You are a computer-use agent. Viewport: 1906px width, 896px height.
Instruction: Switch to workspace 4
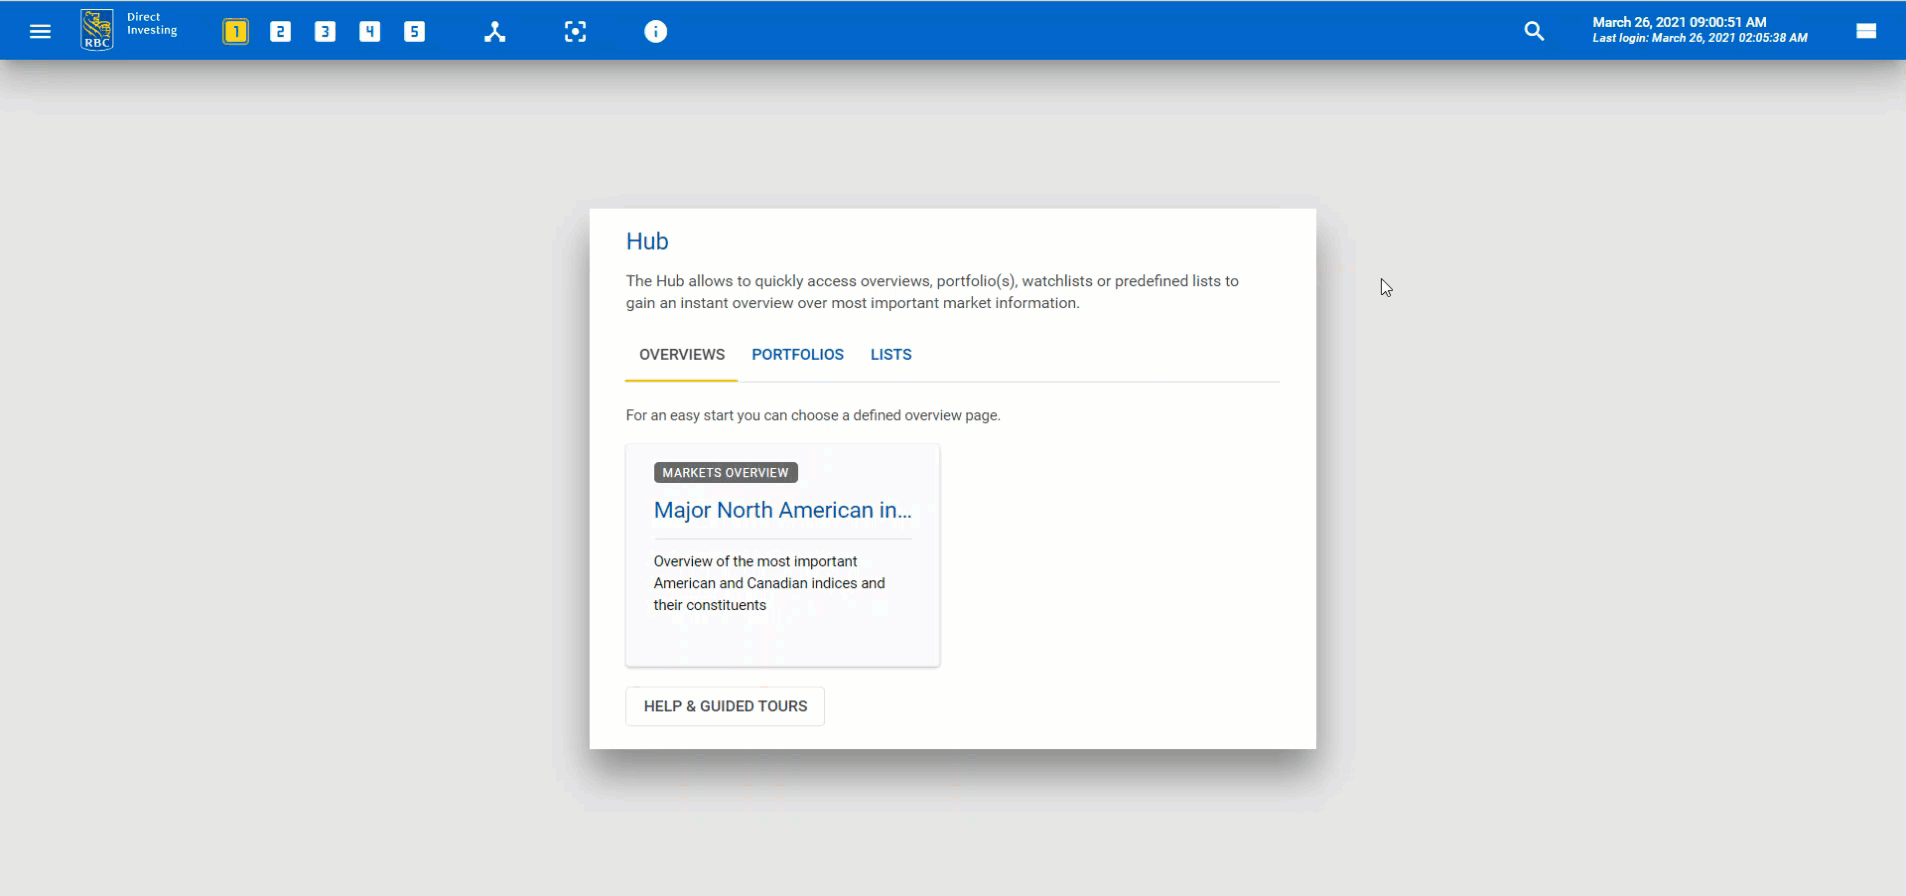click(x=370, y=32)
